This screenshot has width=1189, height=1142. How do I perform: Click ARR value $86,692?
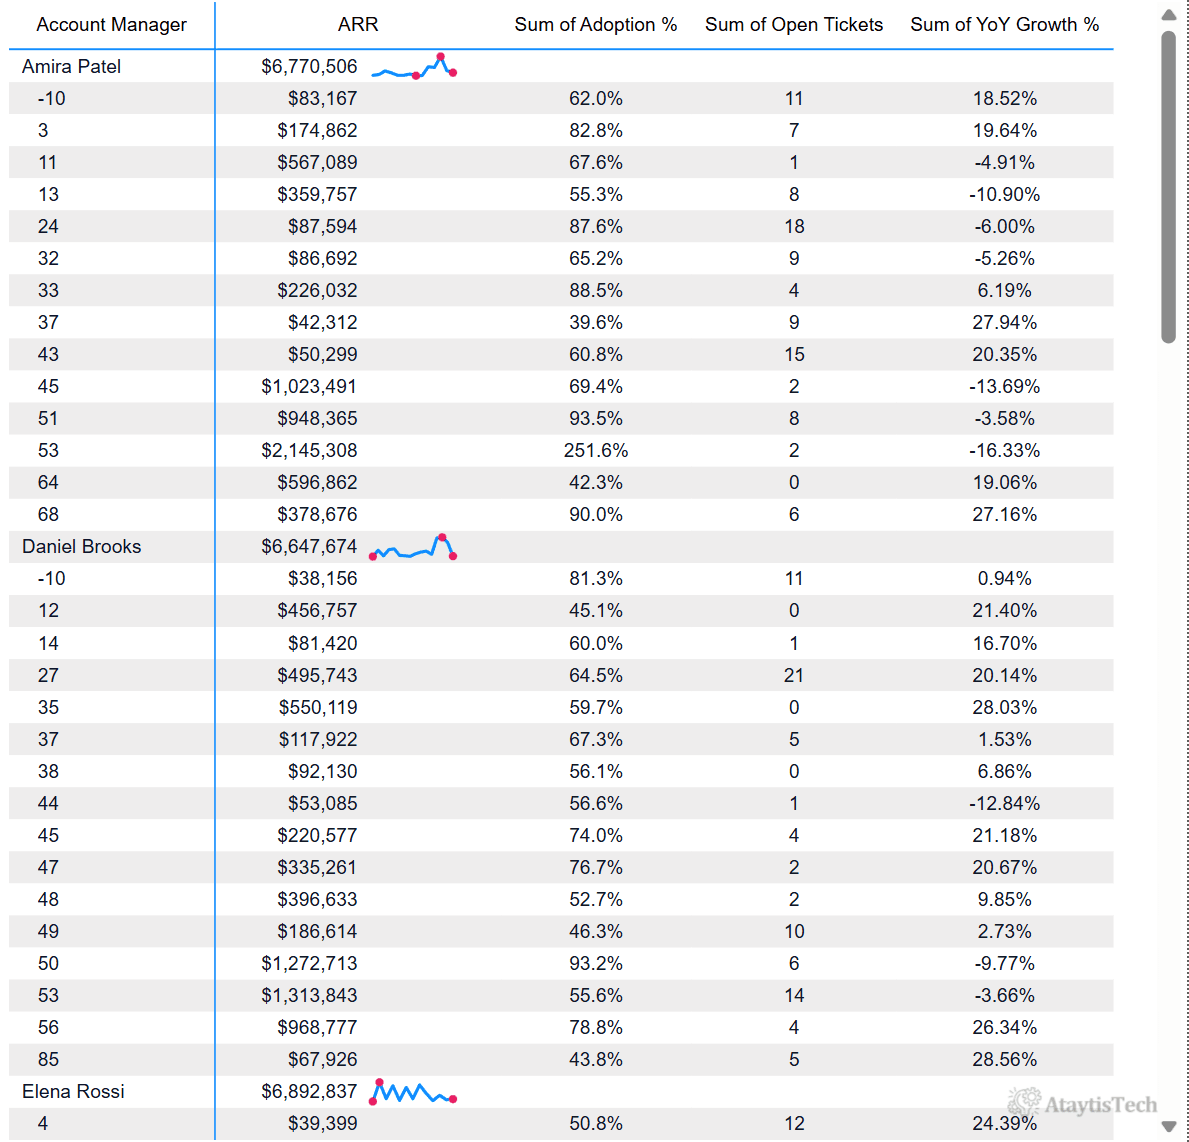point(322,259)
